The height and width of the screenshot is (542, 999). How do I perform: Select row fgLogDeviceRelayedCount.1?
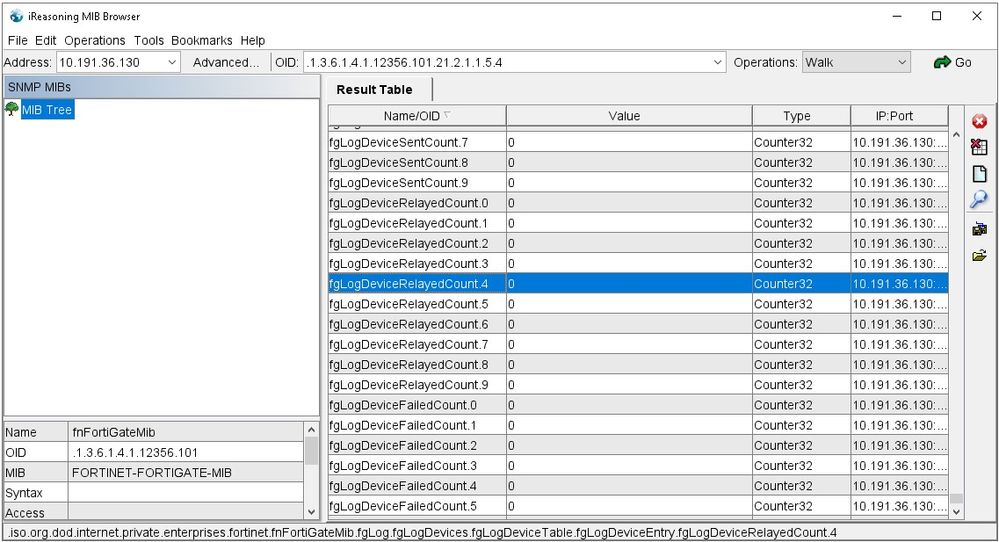638,223
